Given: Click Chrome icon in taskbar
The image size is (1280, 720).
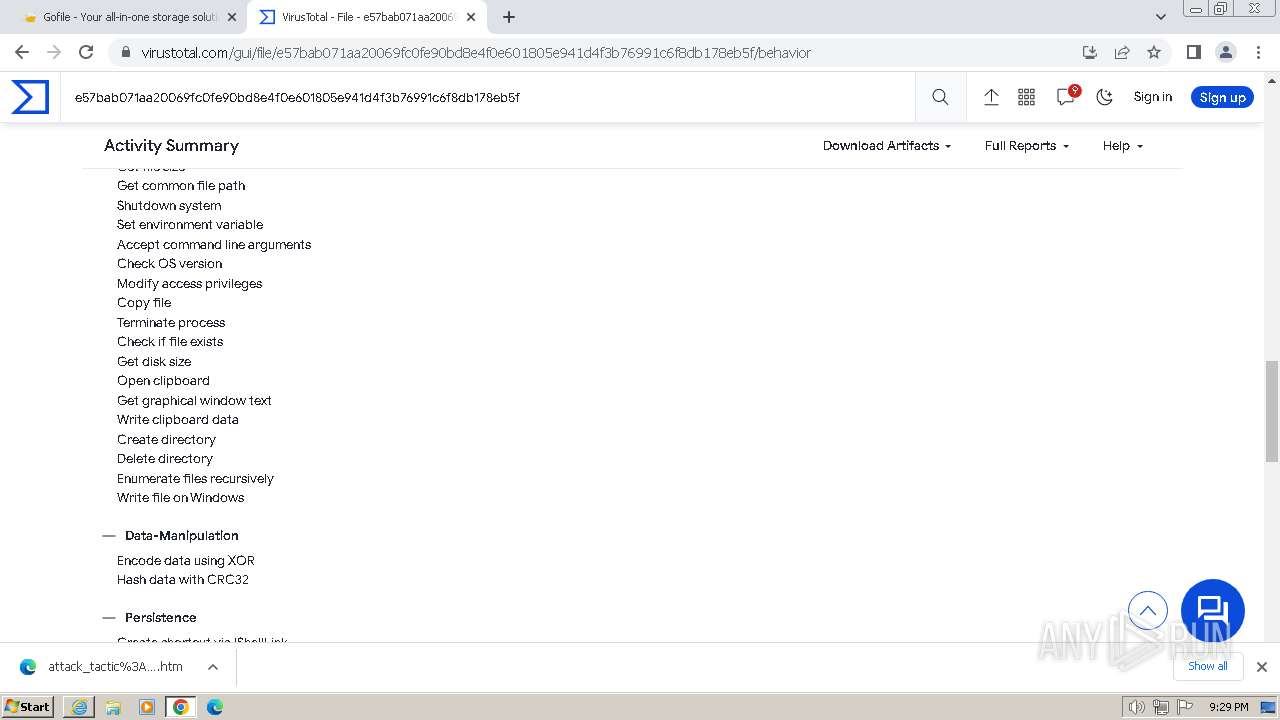Looking at the screenshot, I should click(x=181, y=707).
